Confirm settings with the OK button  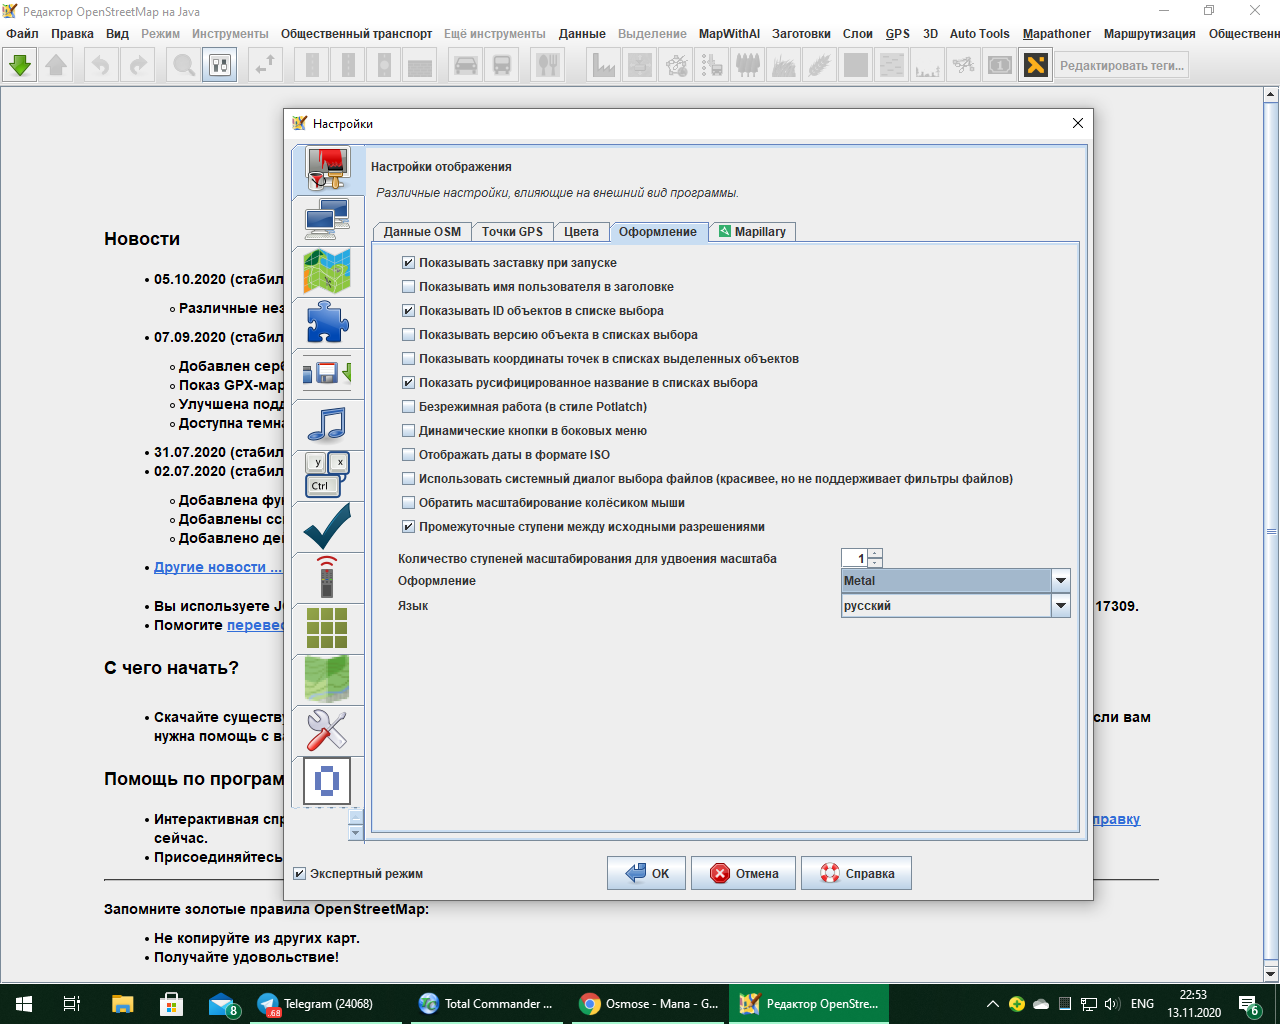(646, 873)
